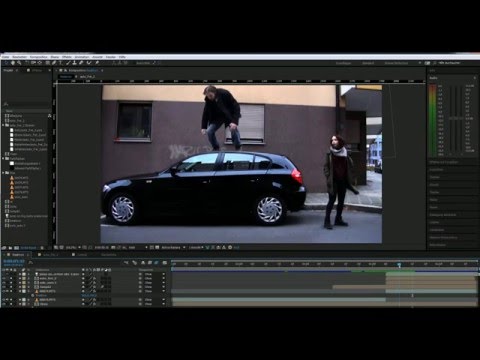Toggle visibility of the bottom timeline layer
The image size is (480, 360).
coord(4,304)
